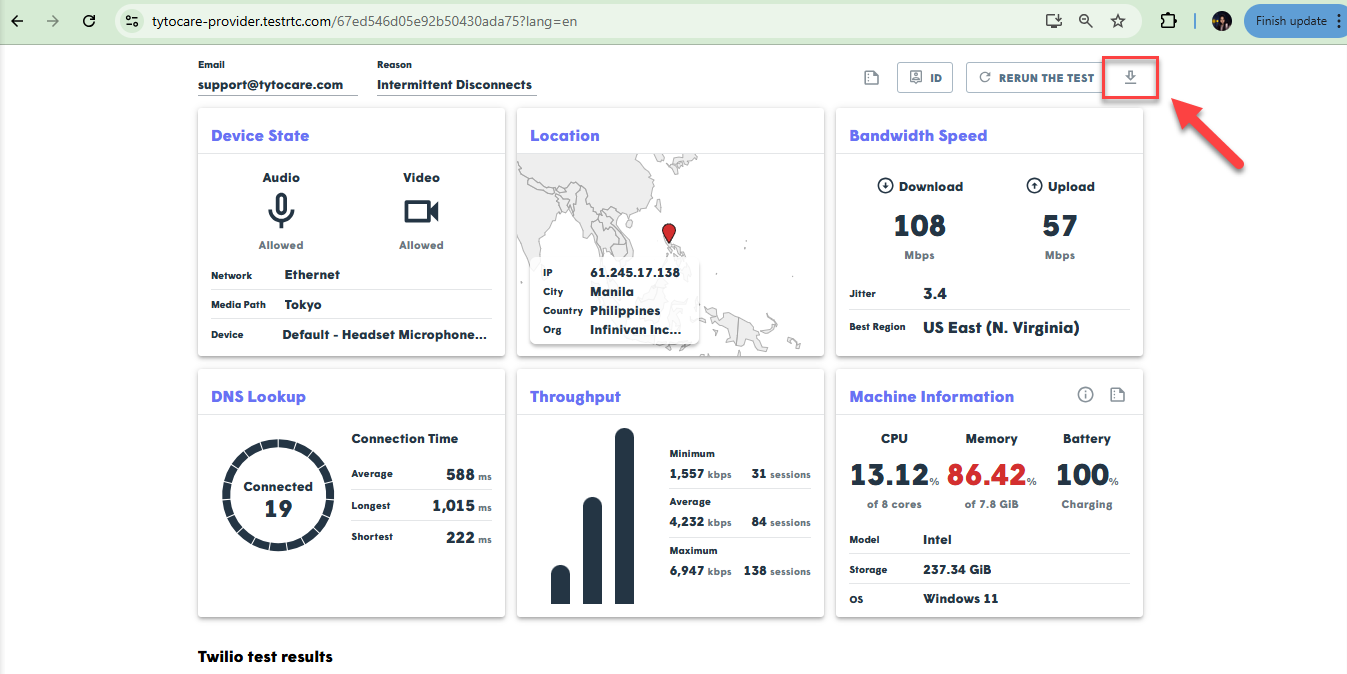Click the CPU value 13.12%

pyautogui.click(x=894, y=475)
